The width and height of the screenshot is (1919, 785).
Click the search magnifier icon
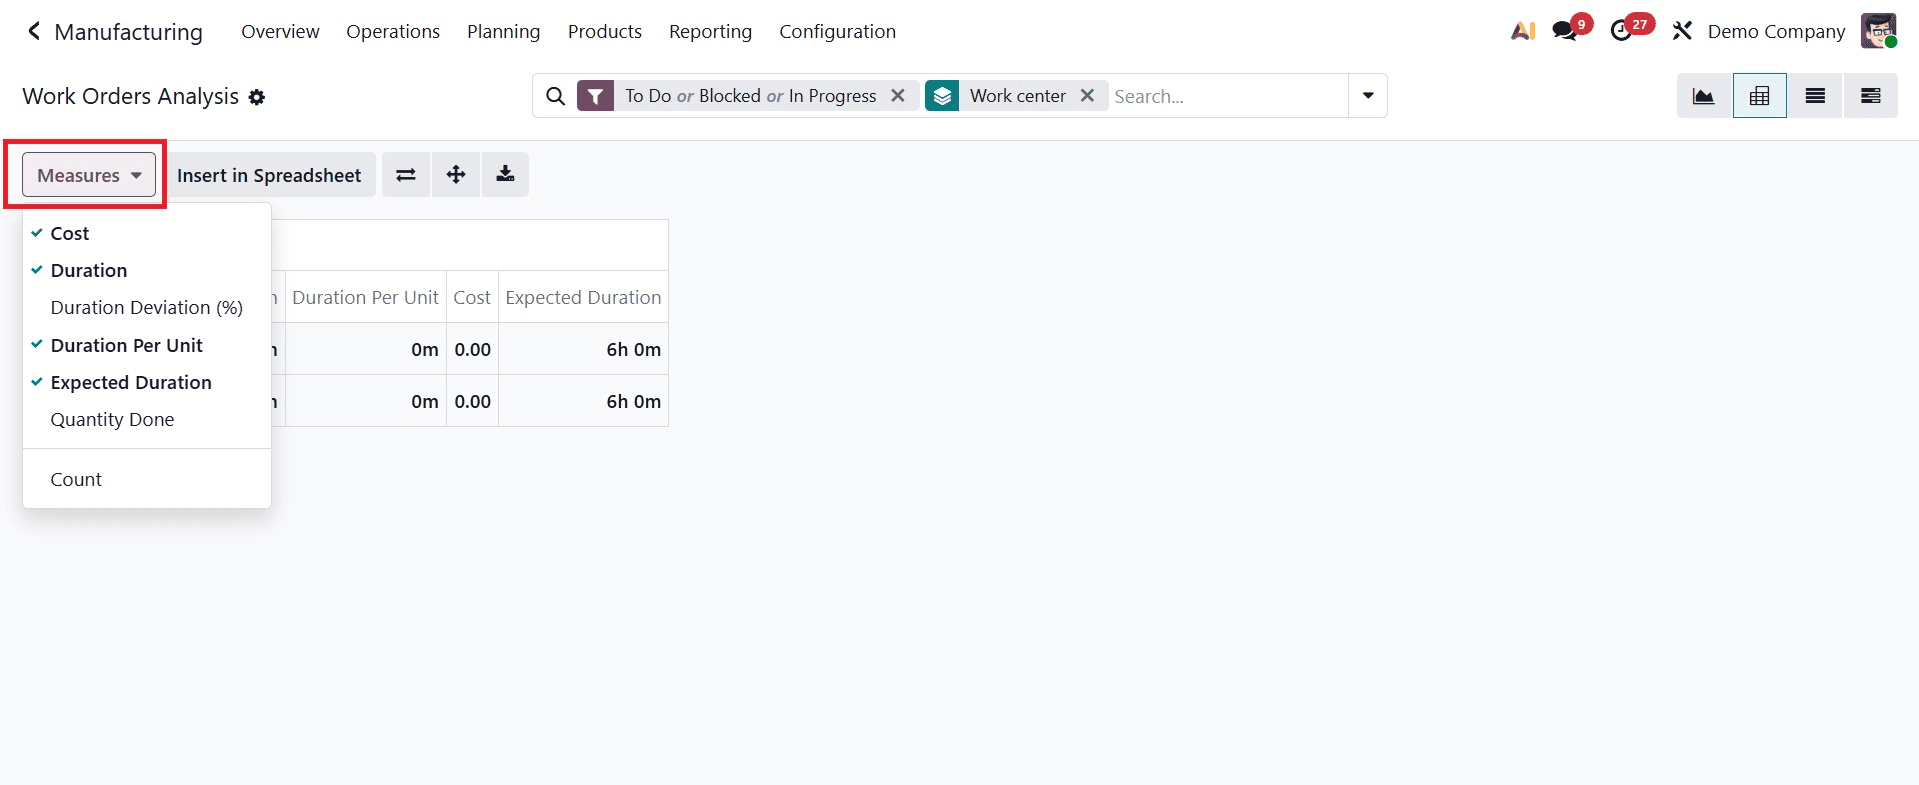556,96
